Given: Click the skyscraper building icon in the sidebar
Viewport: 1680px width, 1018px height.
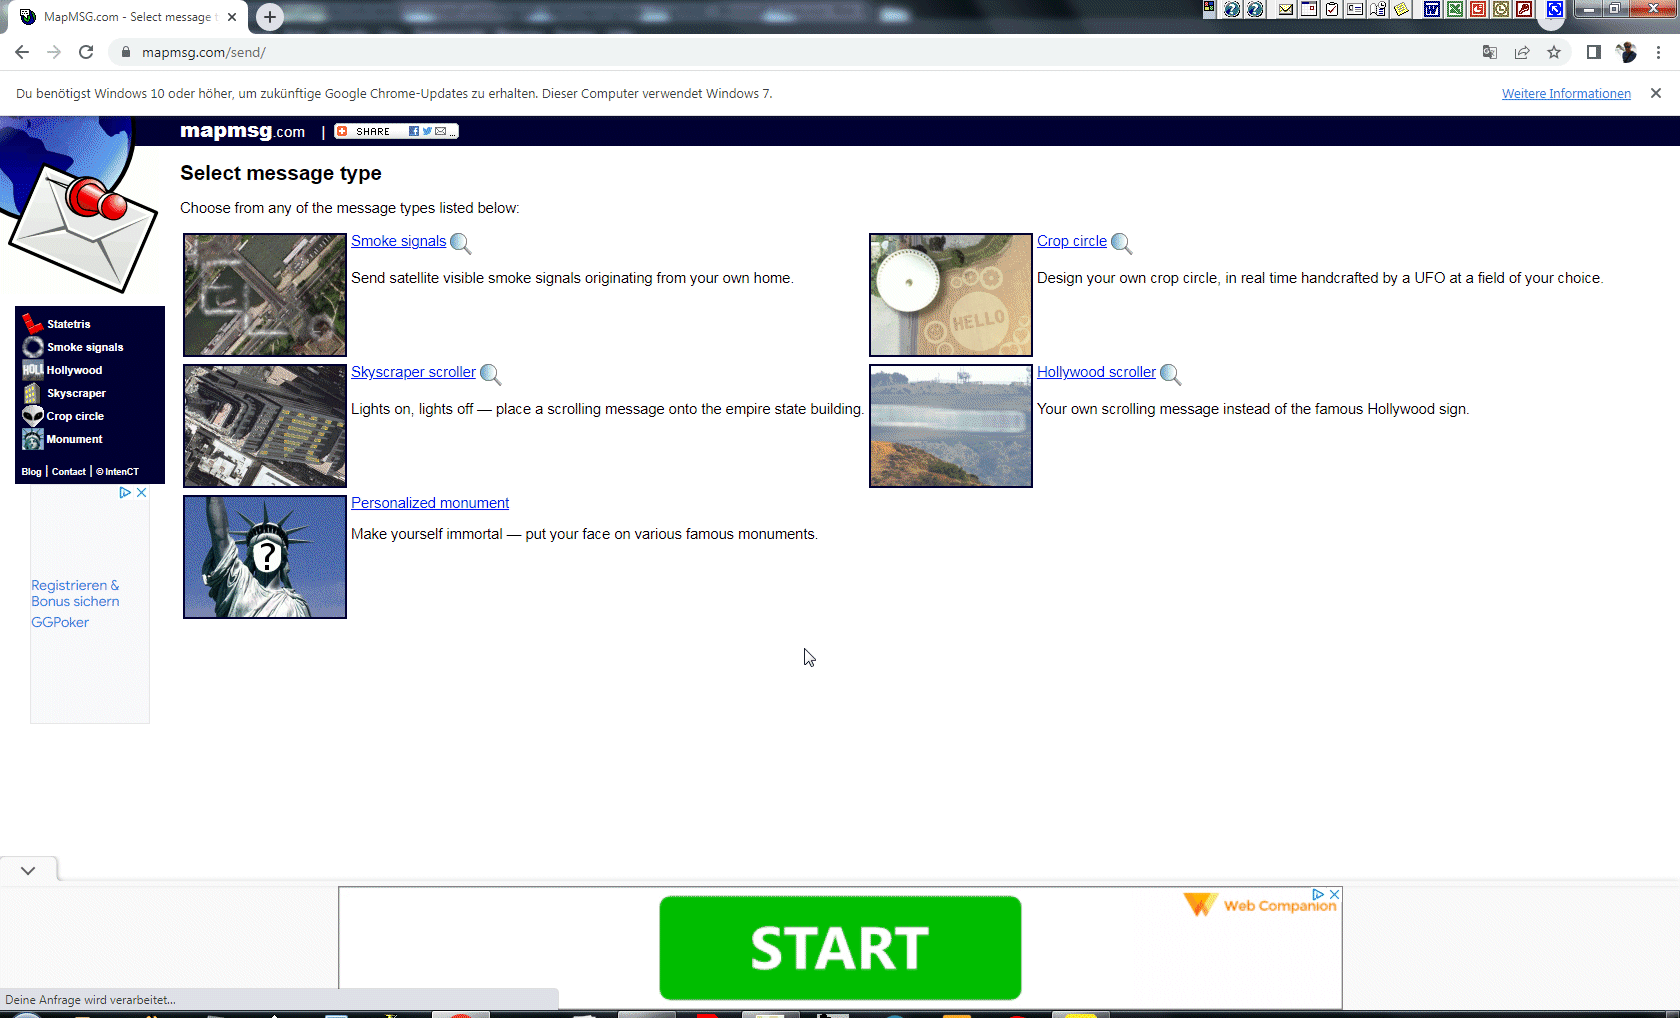Looking at the screenshot, I should (x=33, y=393).
